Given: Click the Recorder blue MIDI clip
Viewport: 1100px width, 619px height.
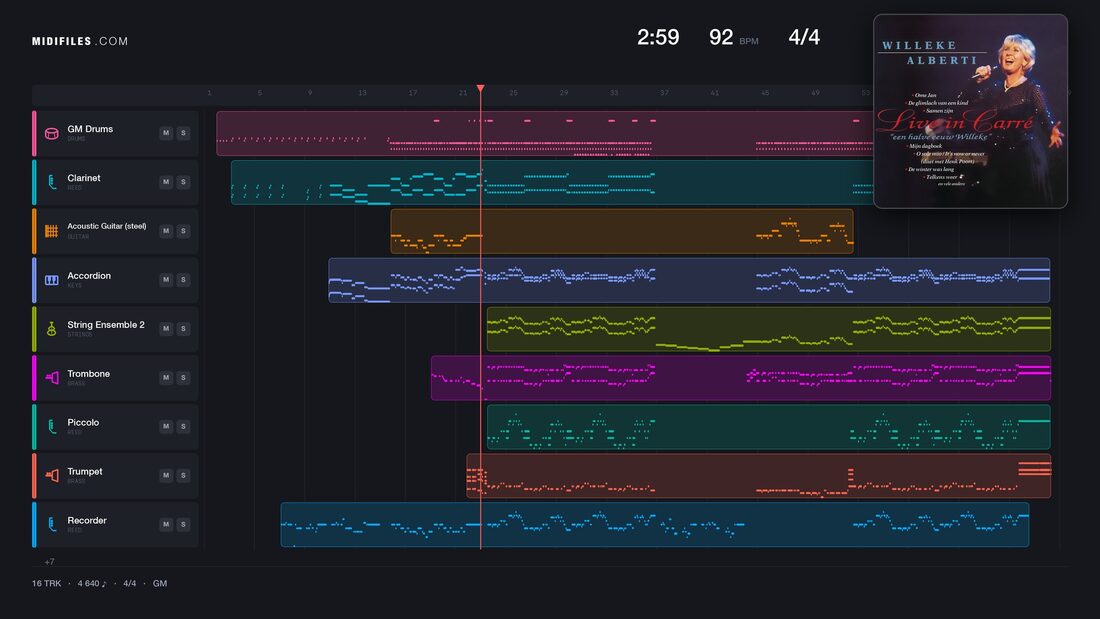Looking at the screenshot, I should [655, 524].
